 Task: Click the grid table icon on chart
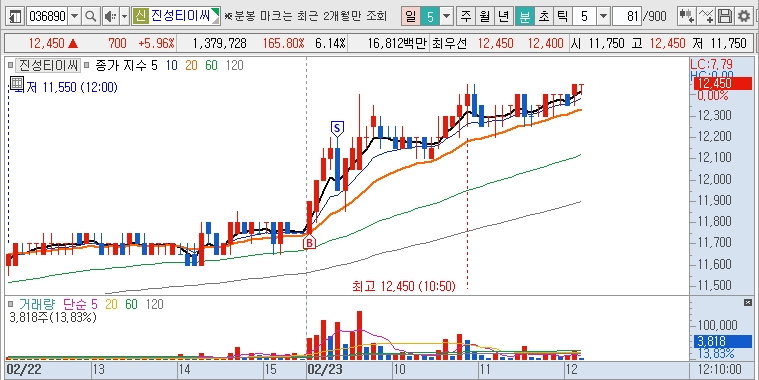click(x=16, y=82)
